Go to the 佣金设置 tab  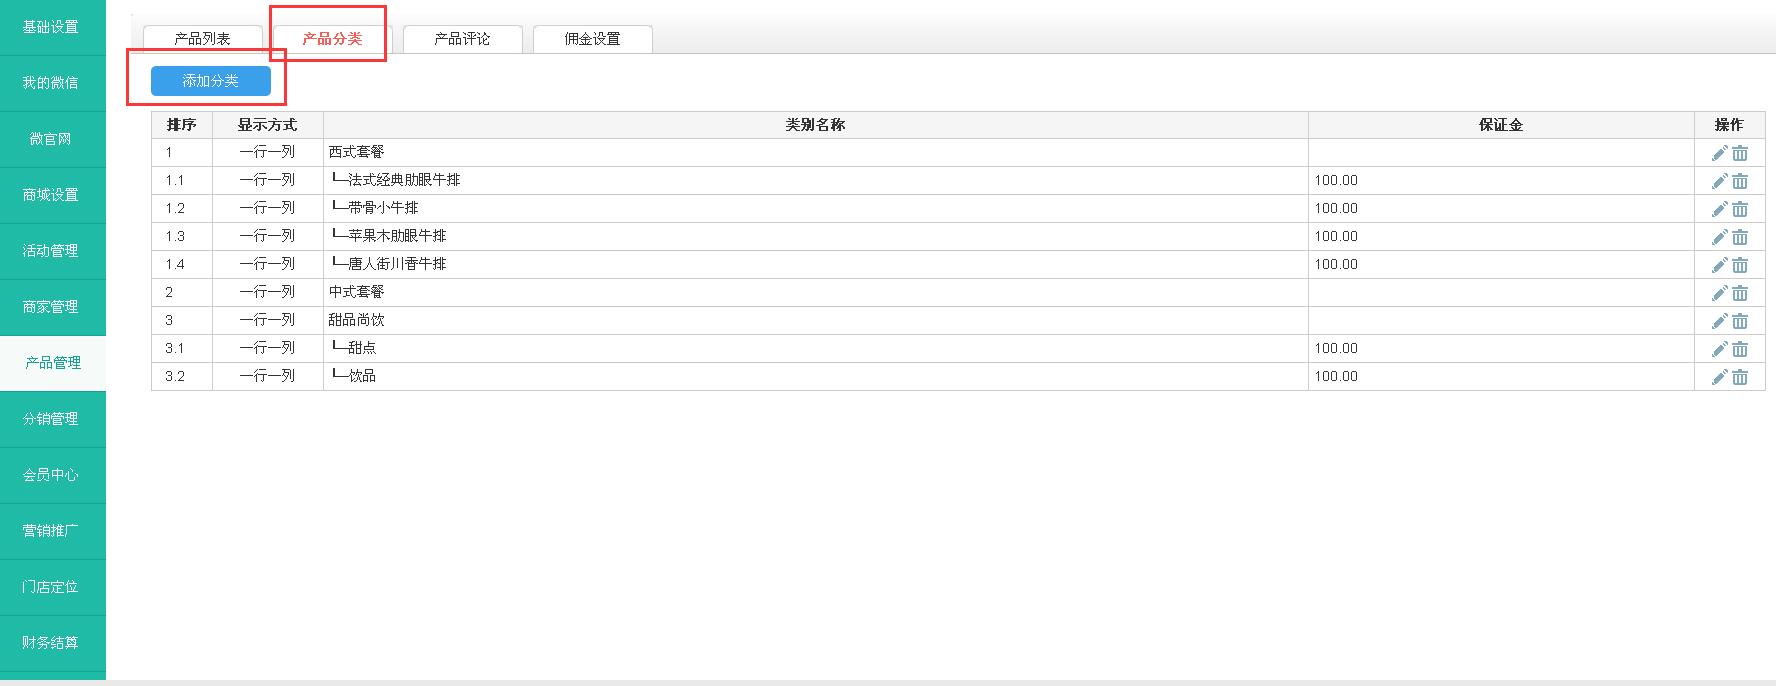[592, 39]
